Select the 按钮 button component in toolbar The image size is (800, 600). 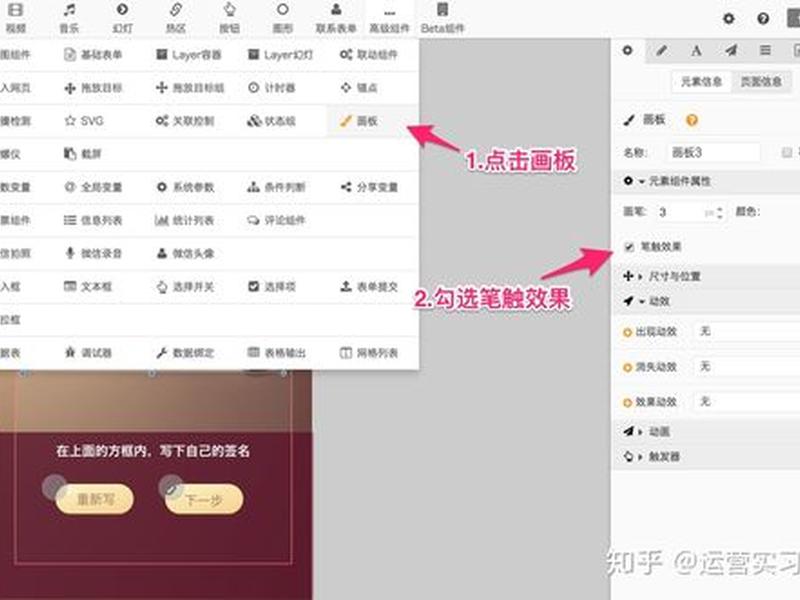coord(230,17)
